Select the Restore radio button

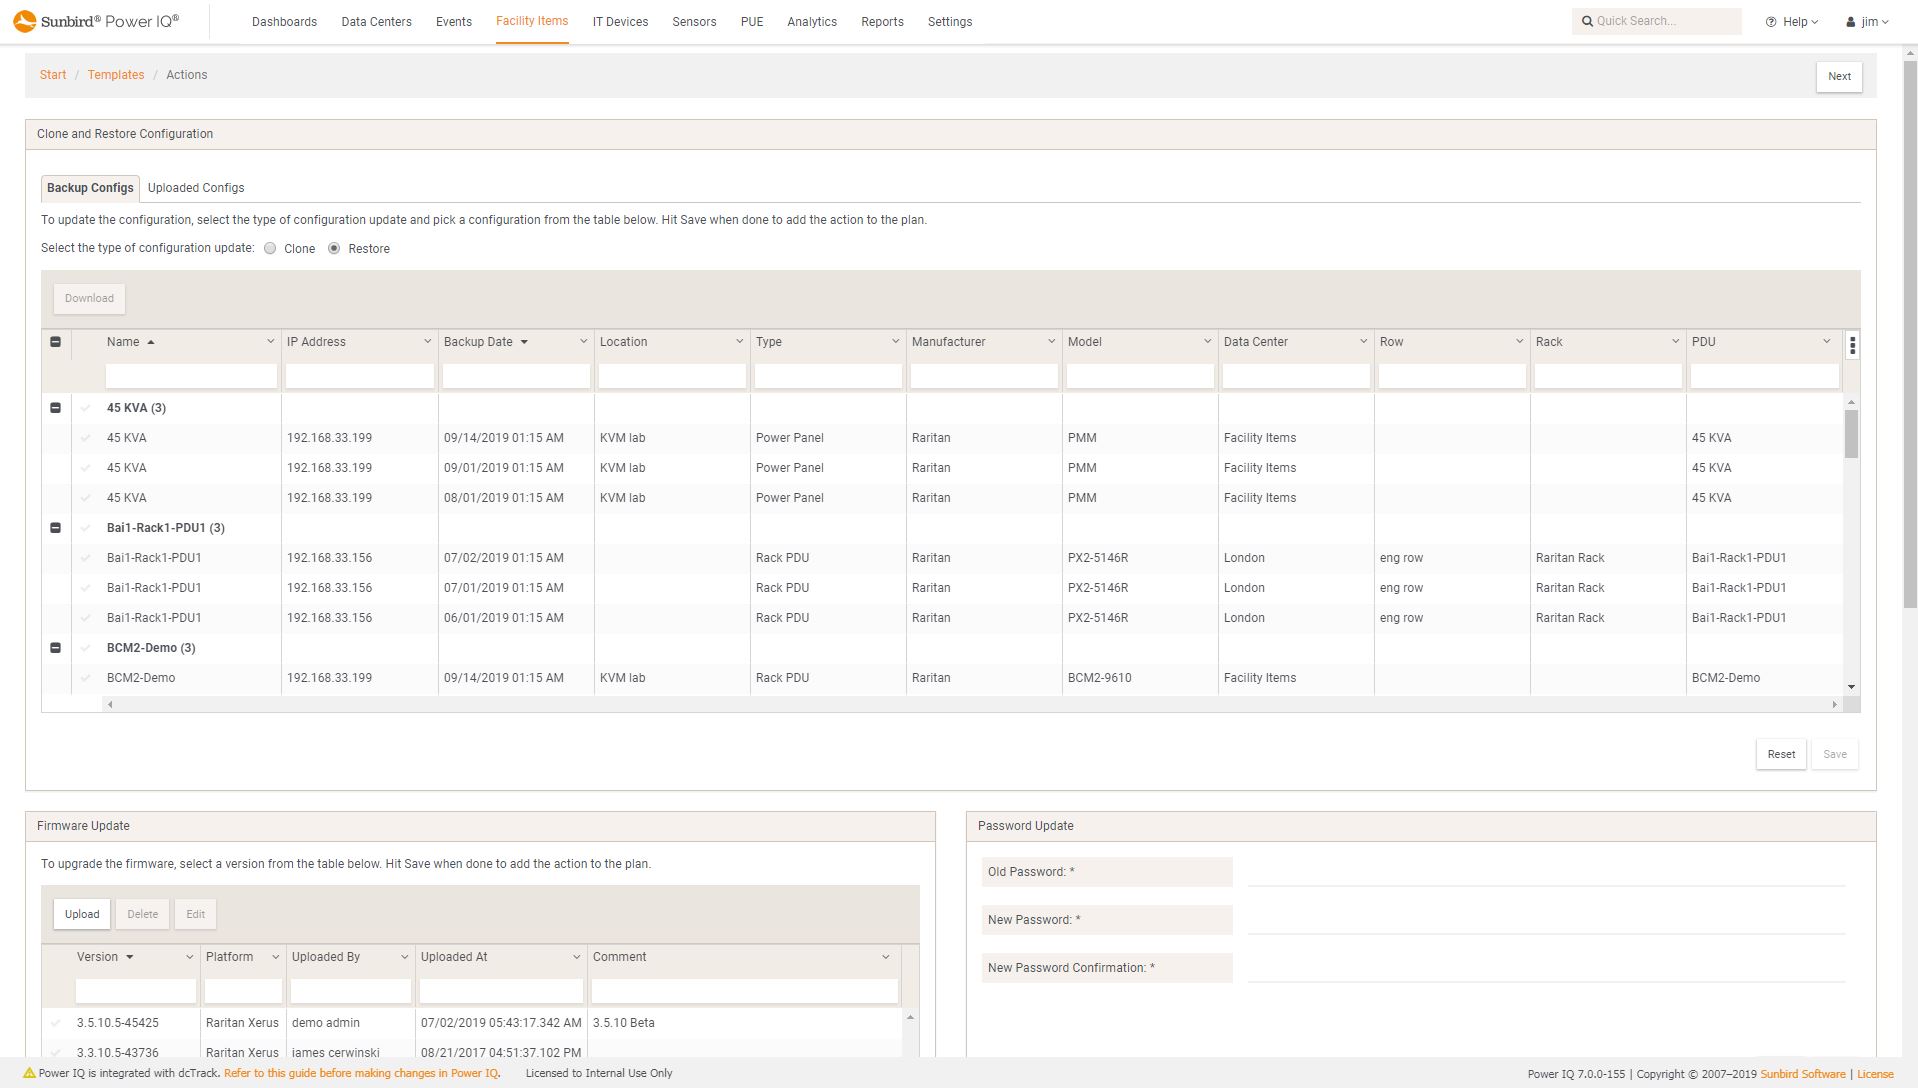pos(334,248)
